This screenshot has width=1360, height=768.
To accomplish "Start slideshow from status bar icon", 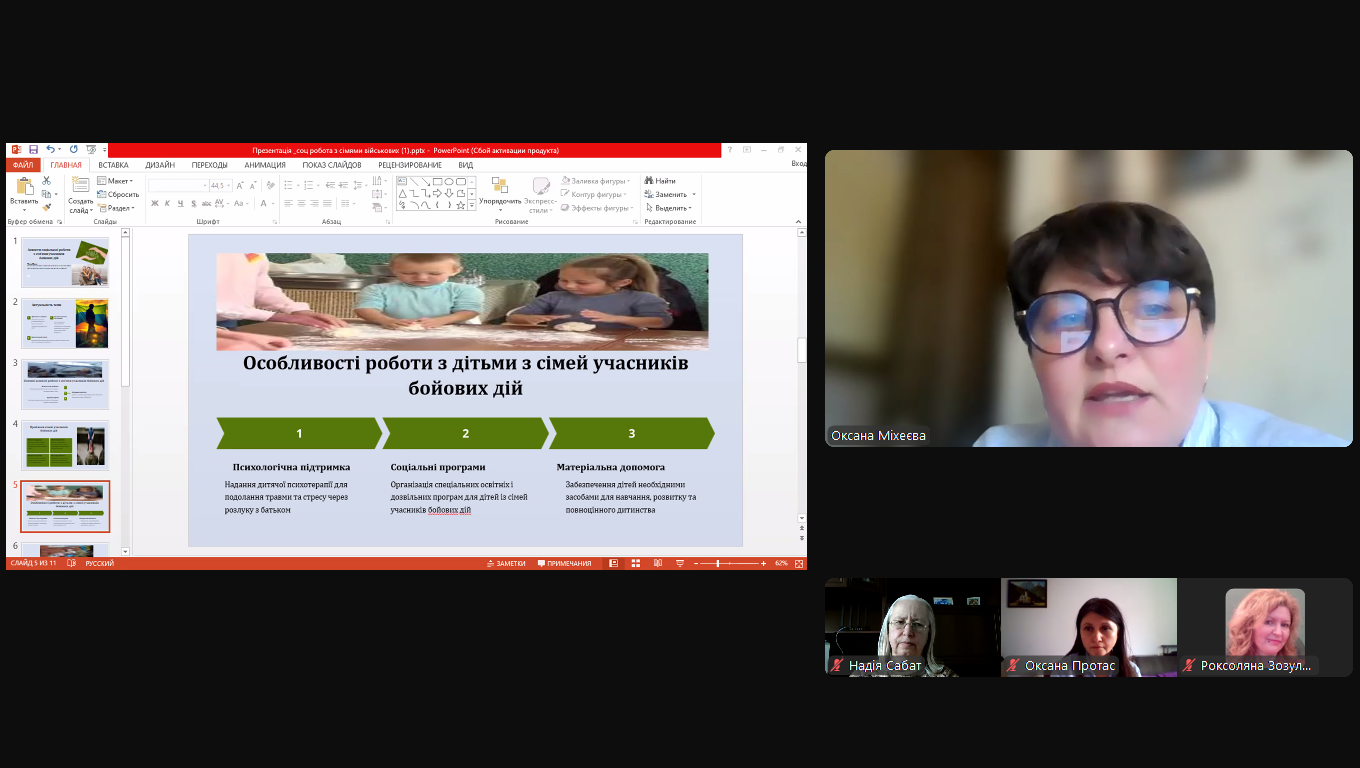I will (x=678, y=563).
